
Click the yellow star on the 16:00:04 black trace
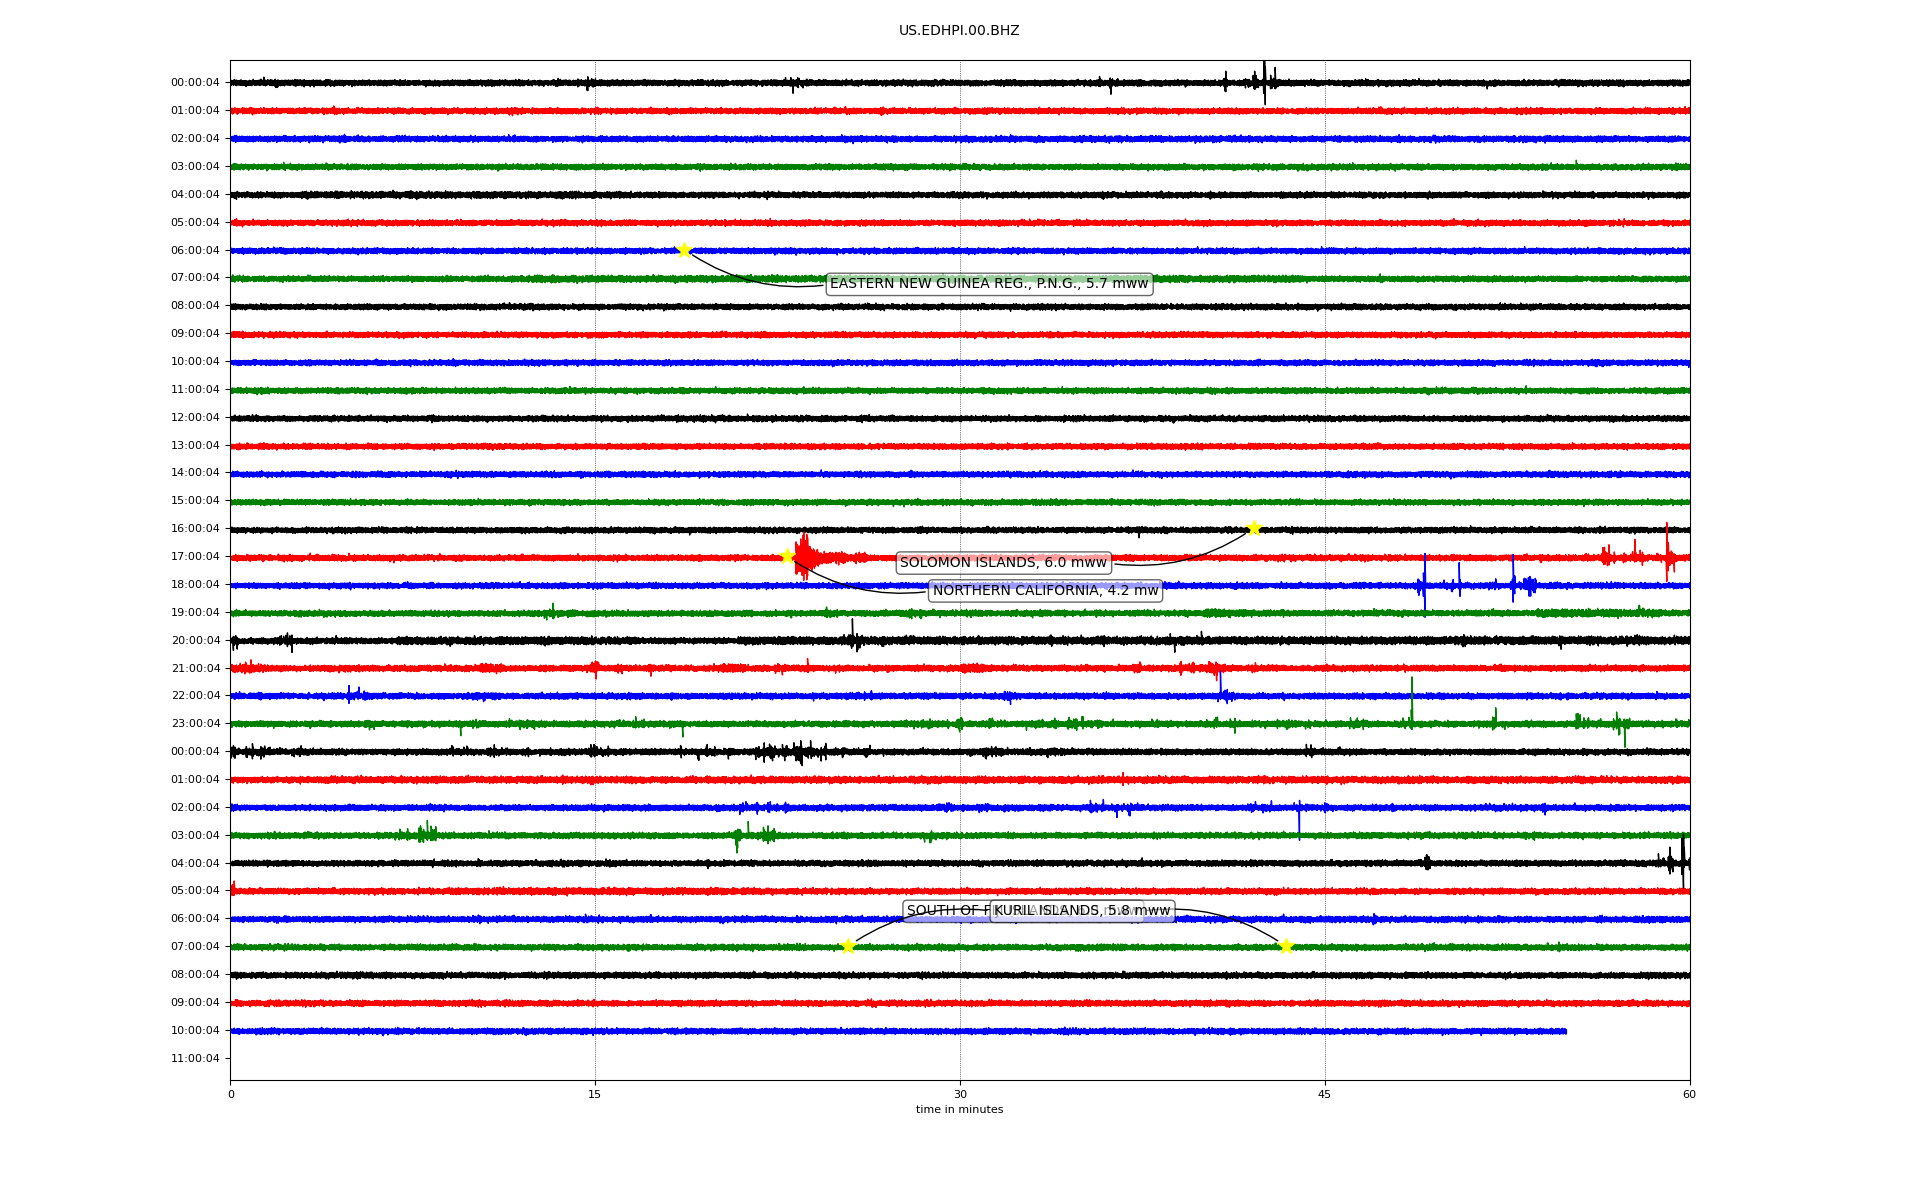(1254, 528)
